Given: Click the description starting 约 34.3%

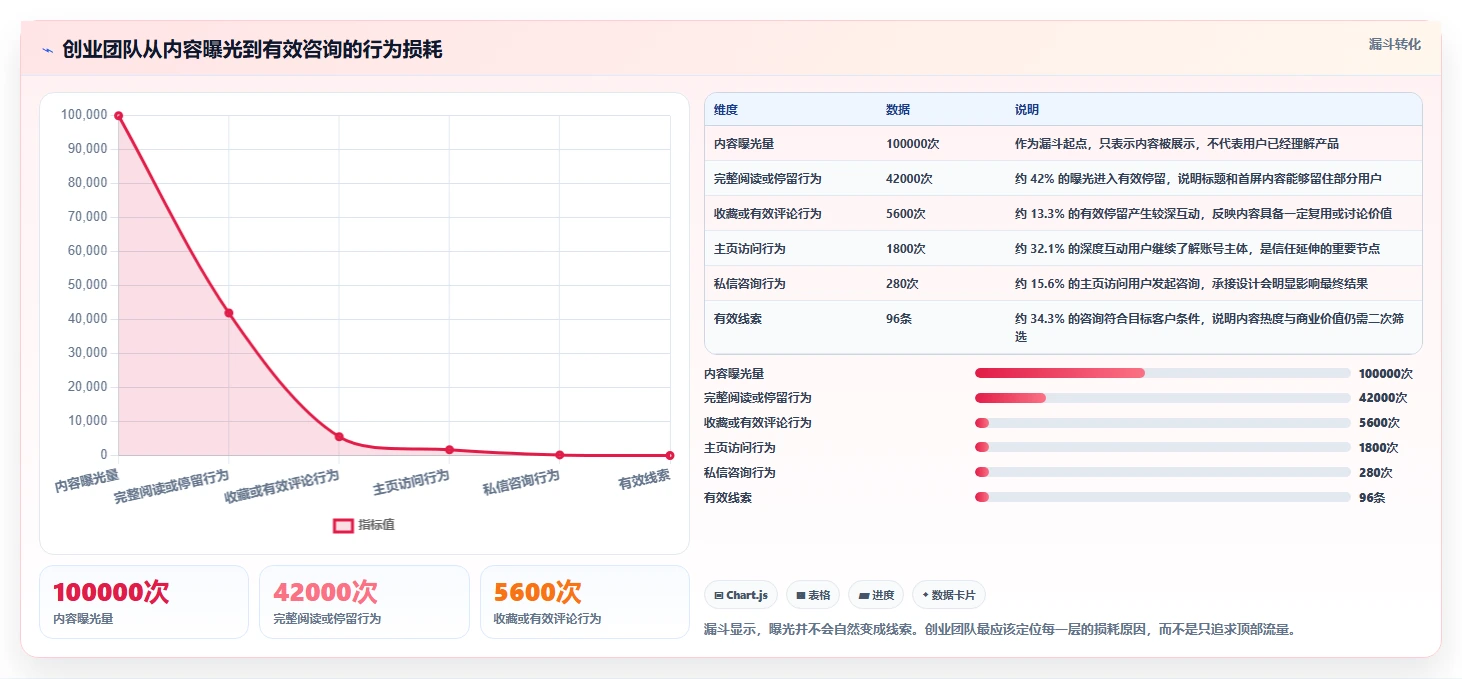Looking at the screenshot, I should (x=1207, y=328).
